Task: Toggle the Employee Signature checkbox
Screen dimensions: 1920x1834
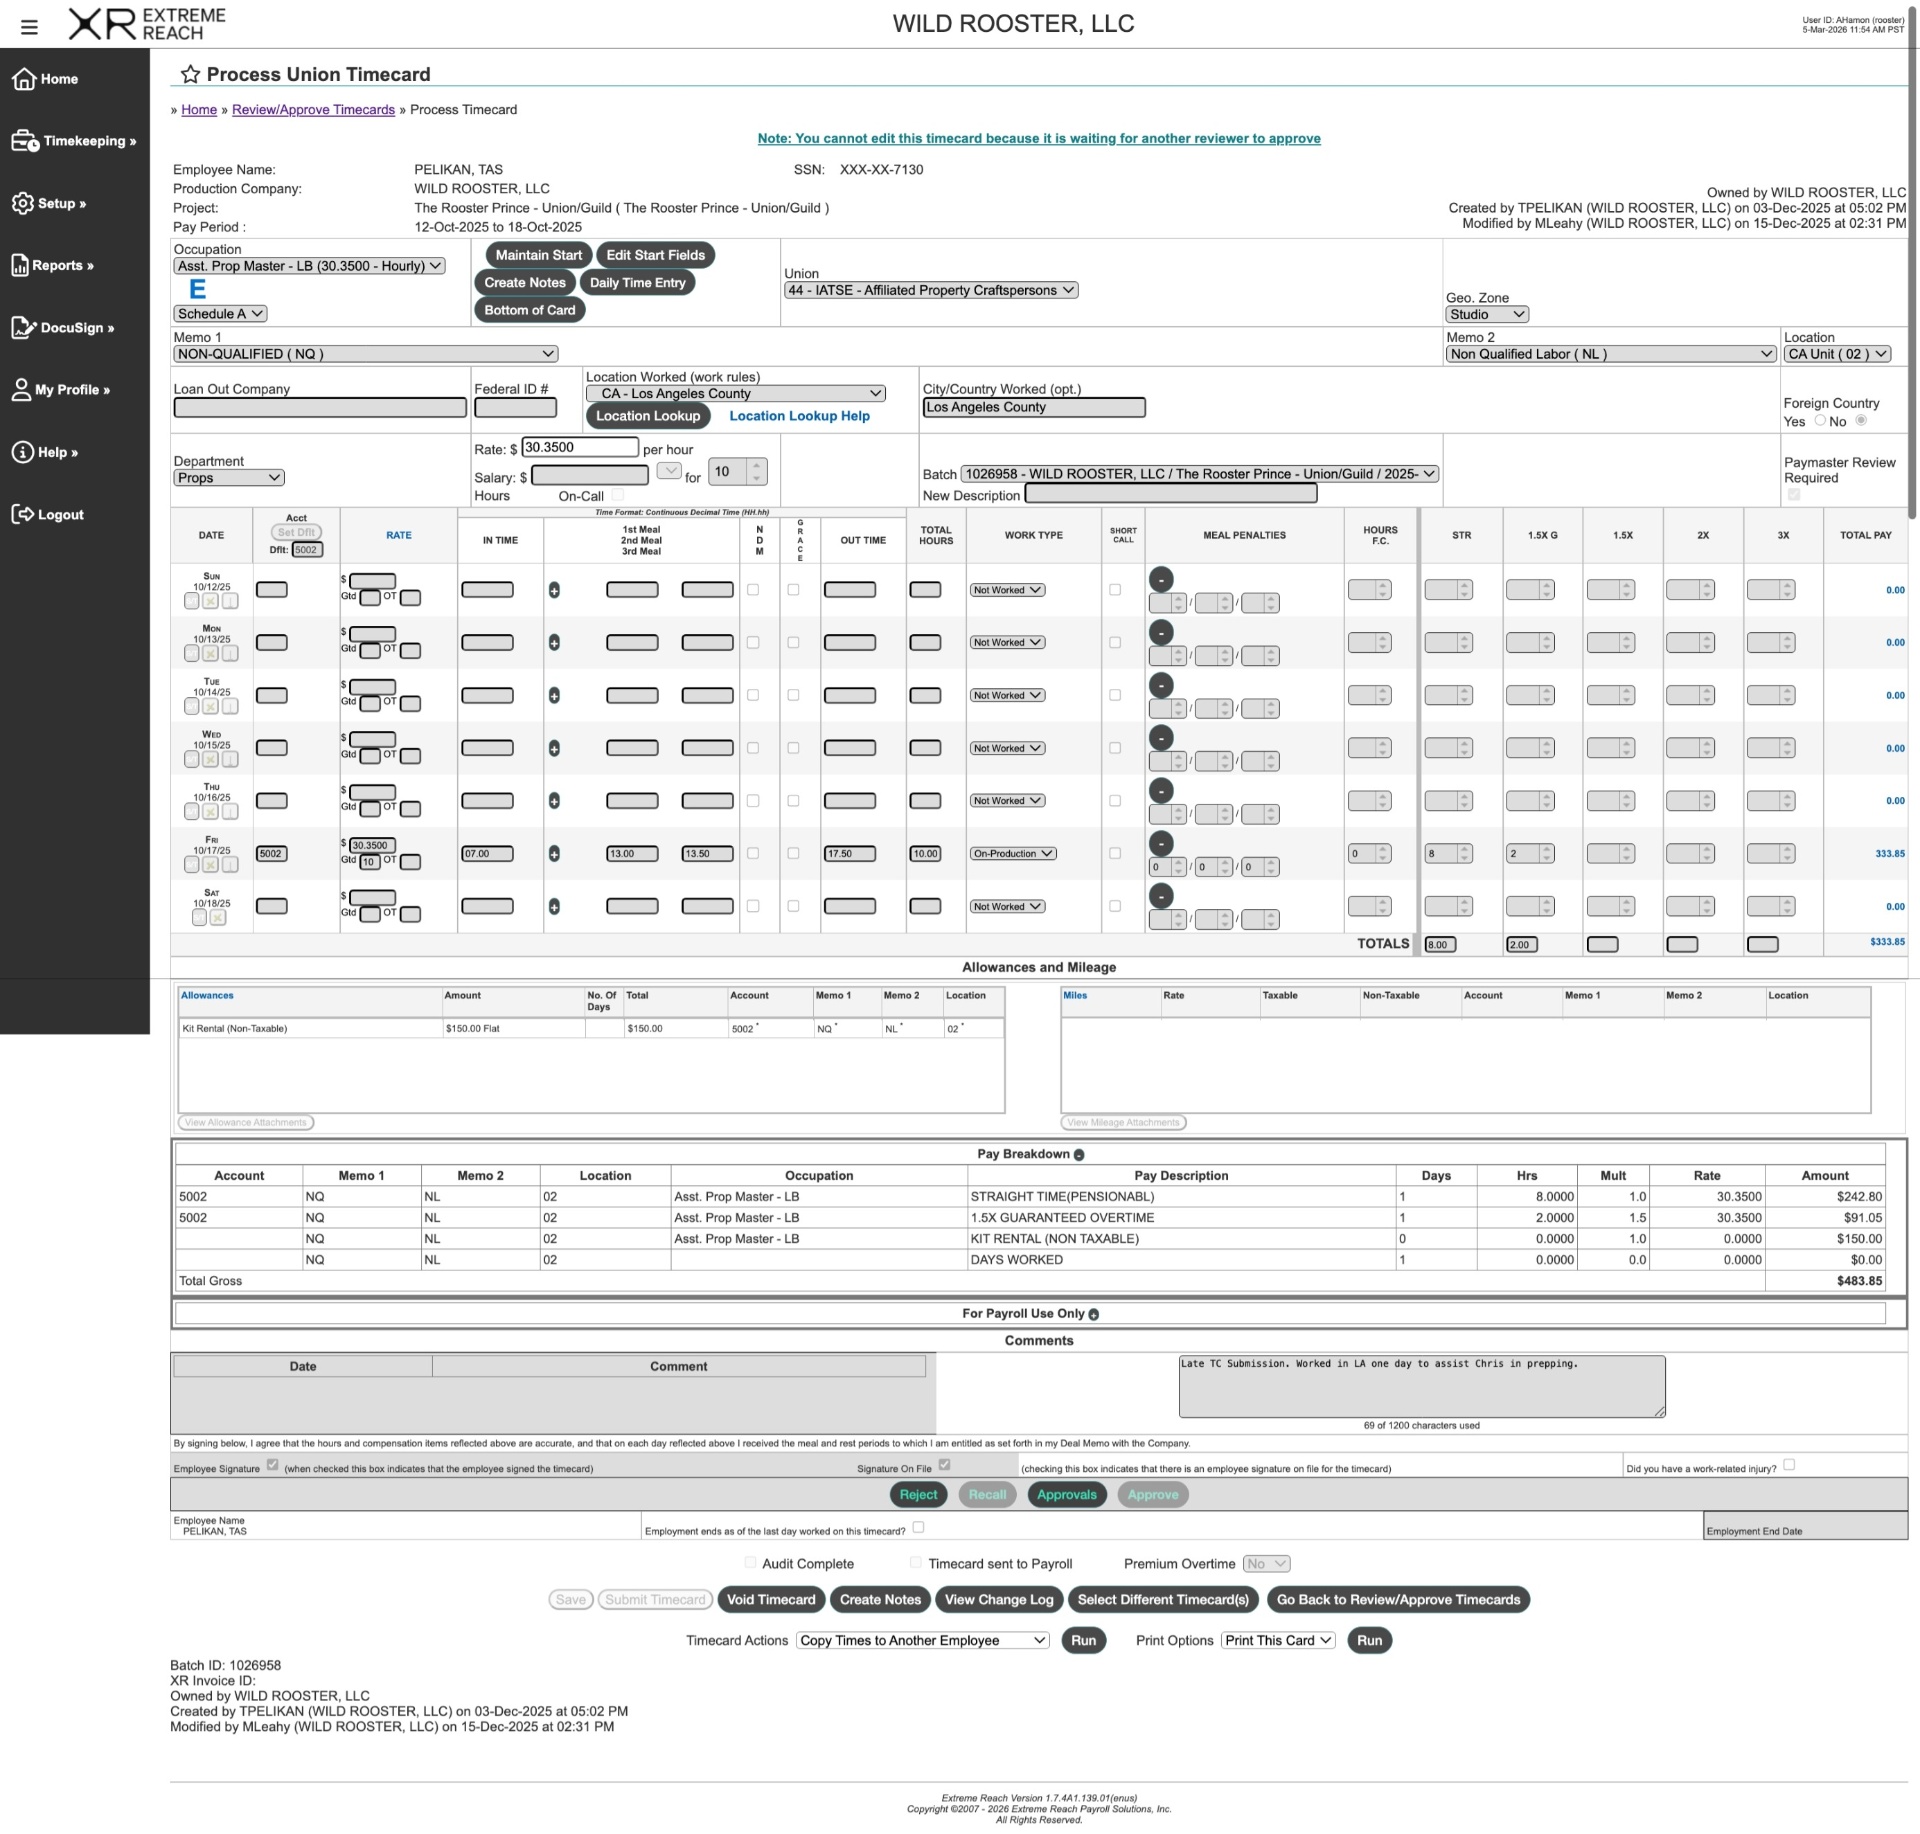Action: coord(272,1465)
